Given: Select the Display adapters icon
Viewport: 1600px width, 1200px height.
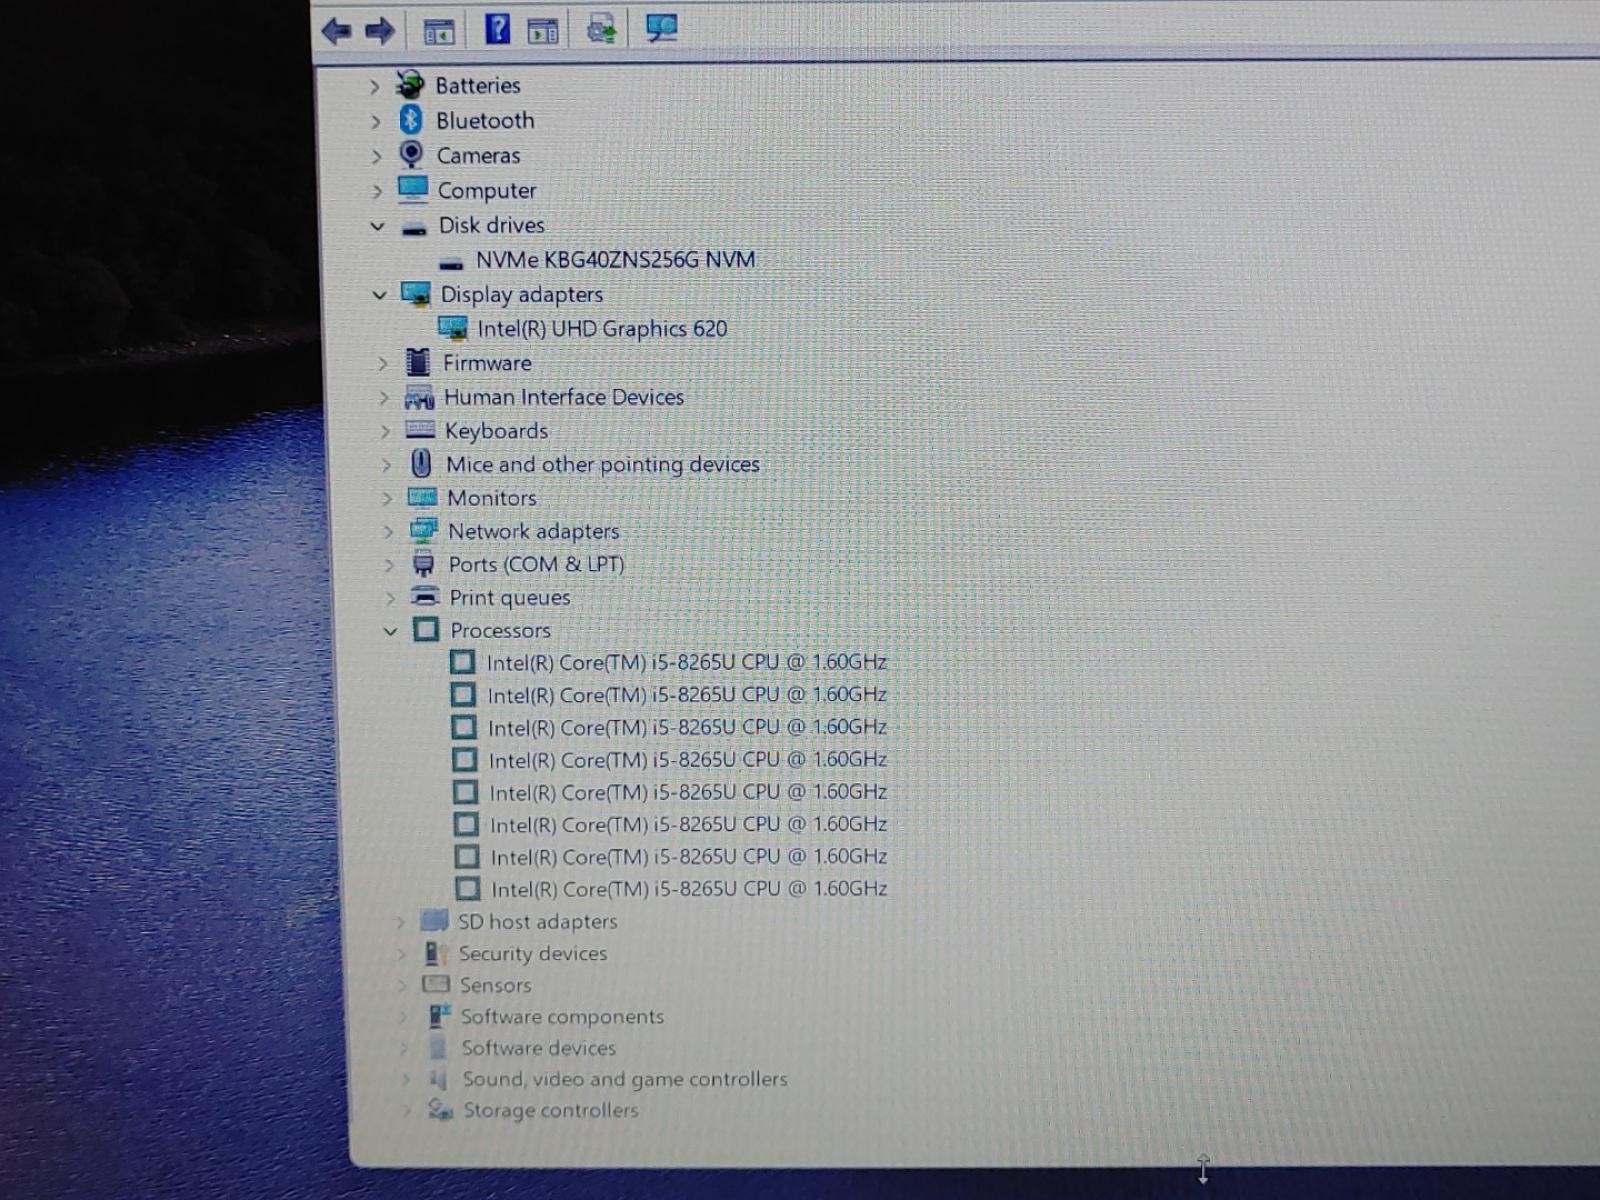Looking at the screenshot, I should pos(416,293).
